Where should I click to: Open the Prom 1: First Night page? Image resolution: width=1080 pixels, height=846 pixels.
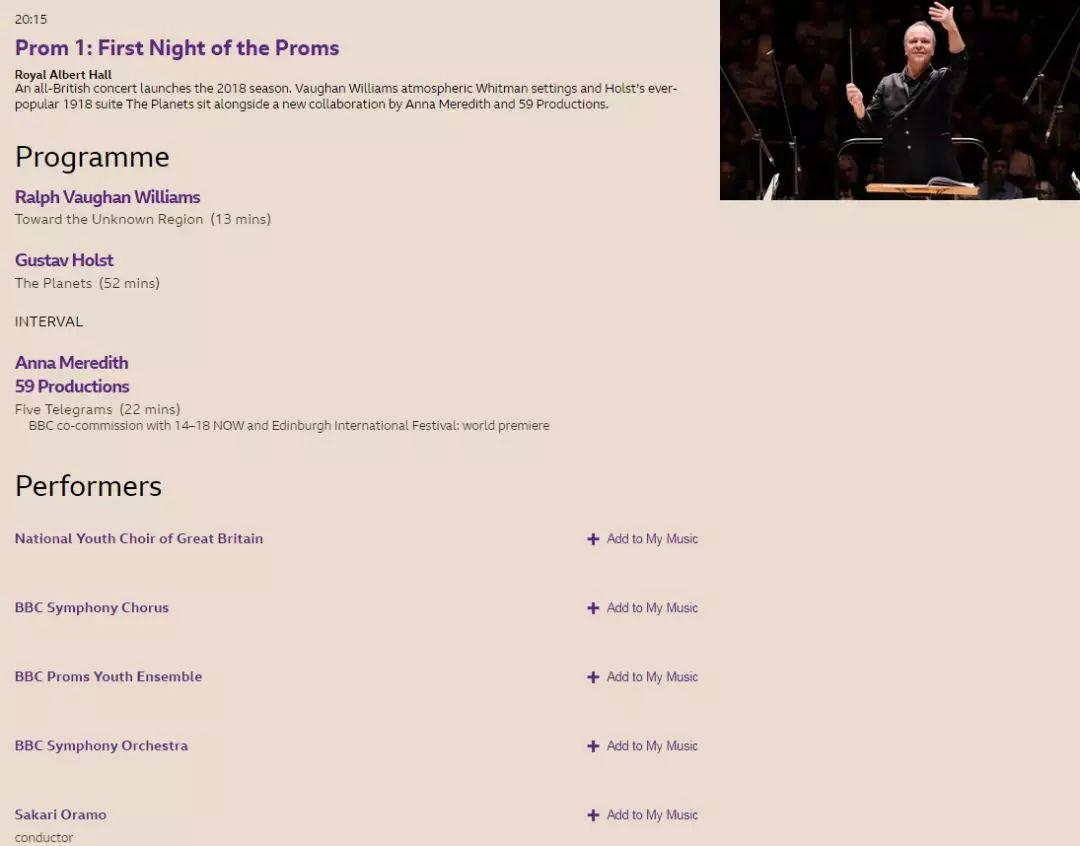pos(177,48)
